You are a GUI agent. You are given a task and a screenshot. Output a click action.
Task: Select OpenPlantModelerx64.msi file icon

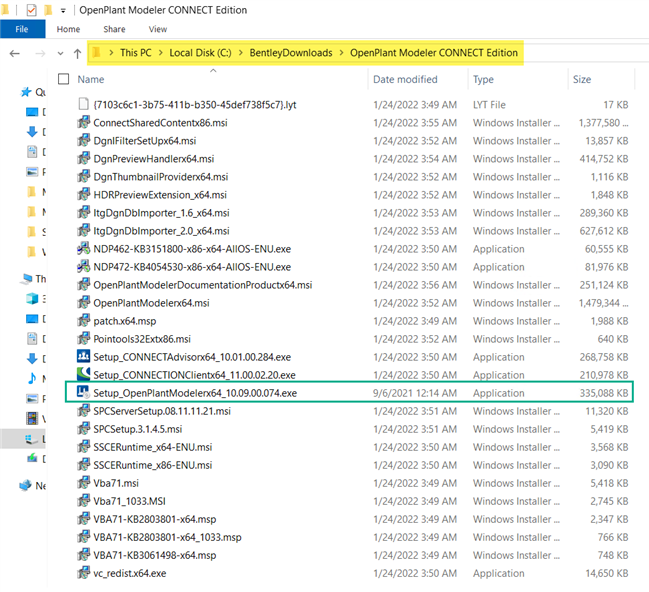[84, 303]
